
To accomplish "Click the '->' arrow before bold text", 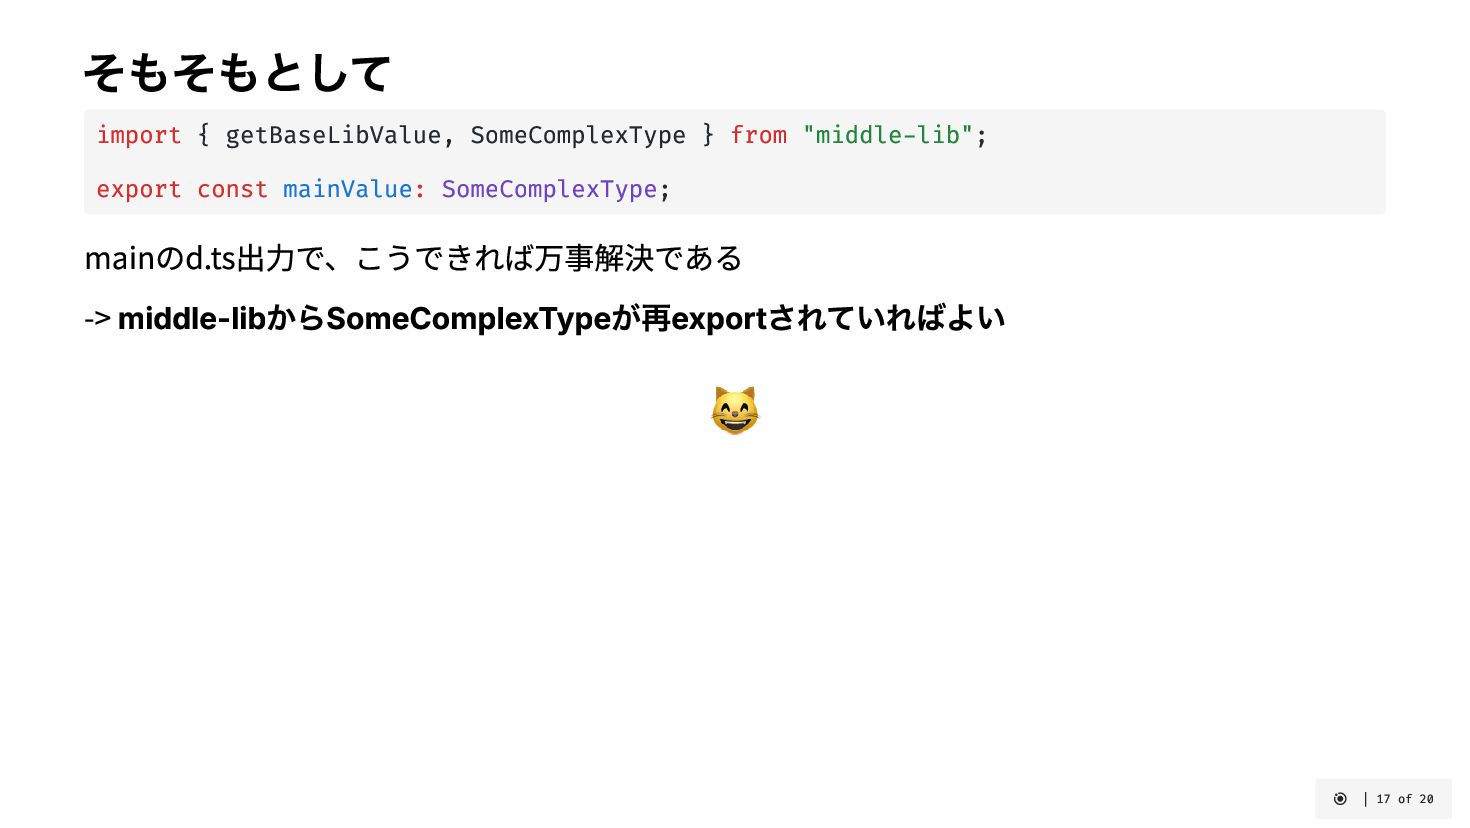I will pos(97,319).
